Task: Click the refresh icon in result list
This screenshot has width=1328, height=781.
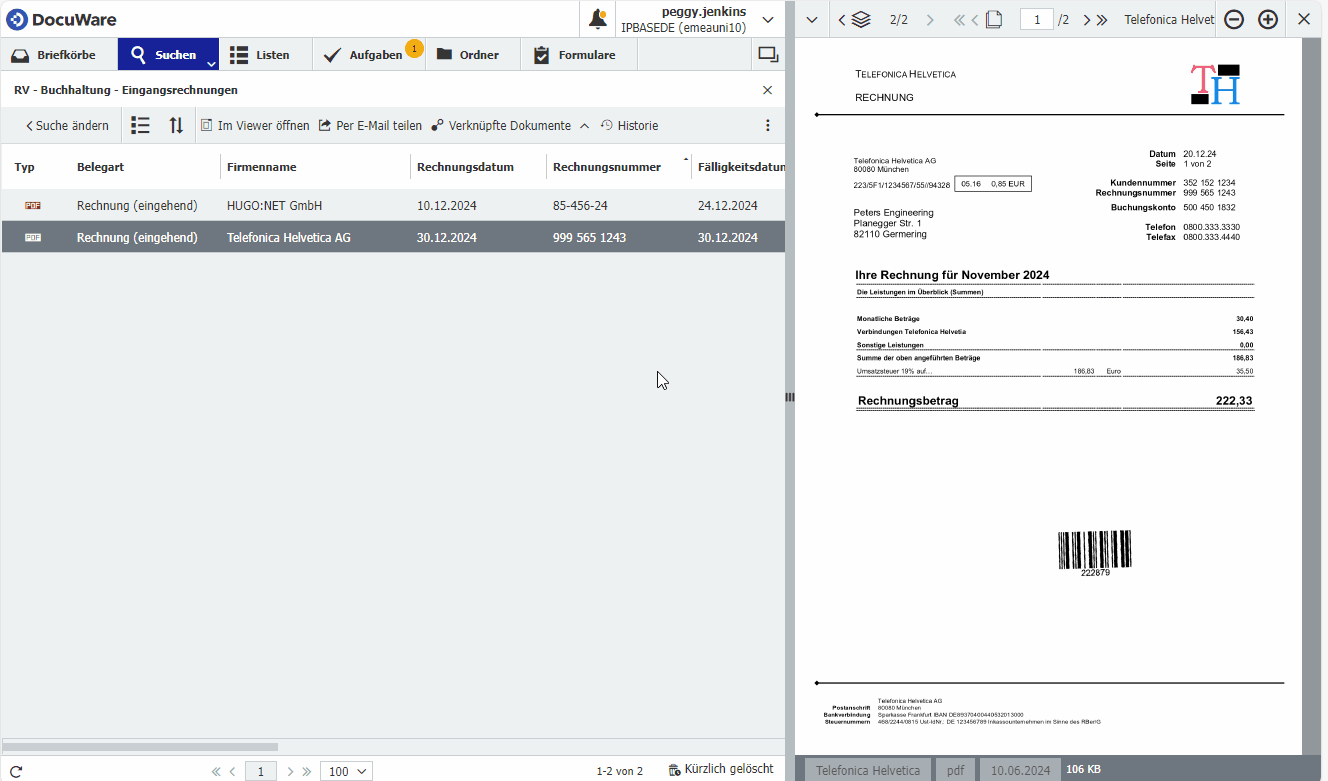Action: [16, 771]
